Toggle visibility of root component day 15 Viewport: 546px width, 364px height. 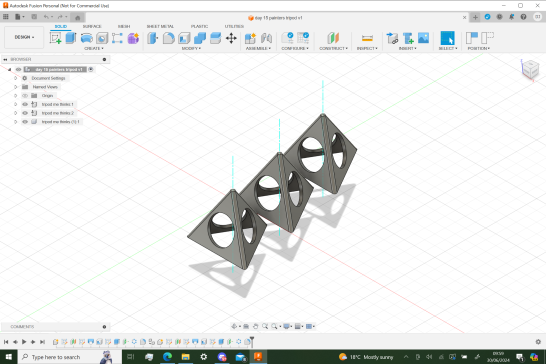(18, 69)
